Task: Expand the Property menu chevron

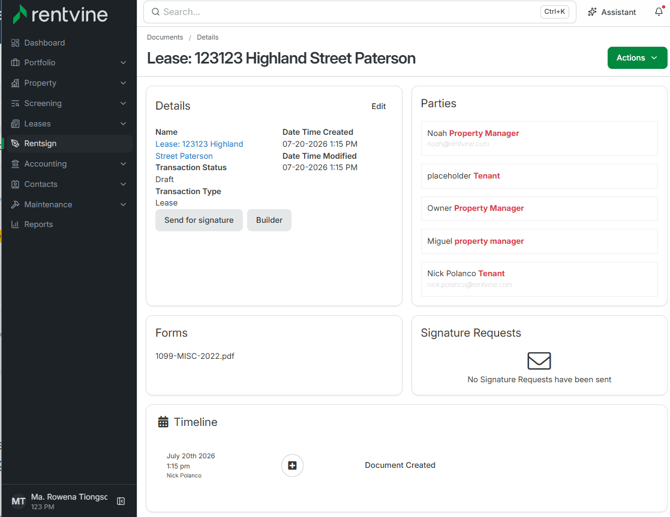Action: coord(123,83)
